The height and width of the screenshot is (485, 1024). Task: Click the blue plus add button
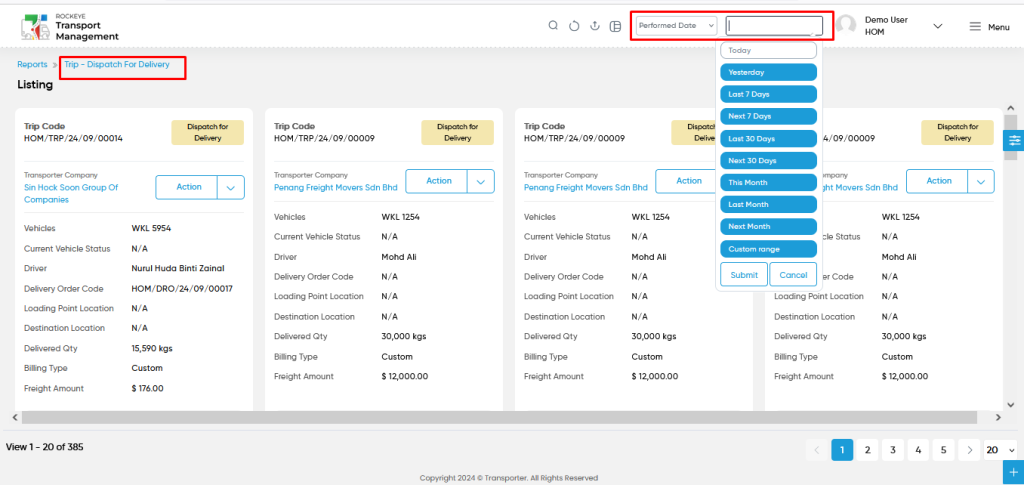point(1014,473)
